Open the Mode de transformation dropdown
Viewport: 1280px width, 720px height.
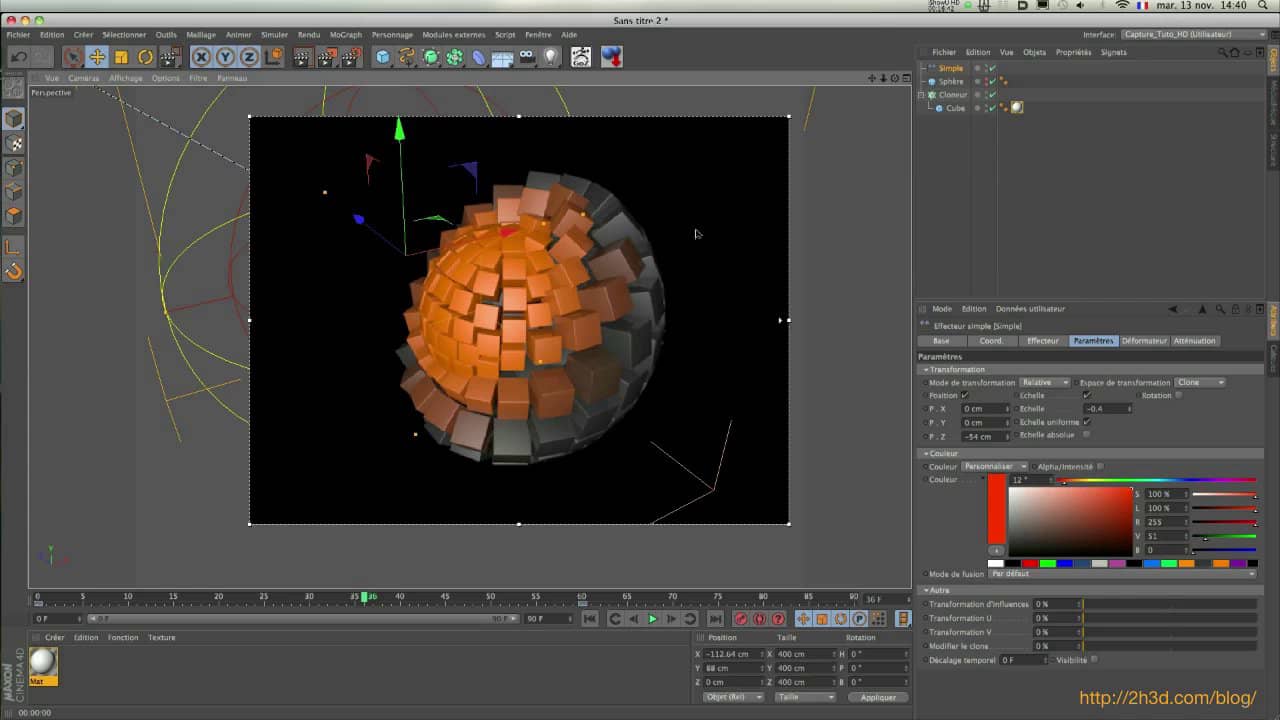[x=1044, y=382]
